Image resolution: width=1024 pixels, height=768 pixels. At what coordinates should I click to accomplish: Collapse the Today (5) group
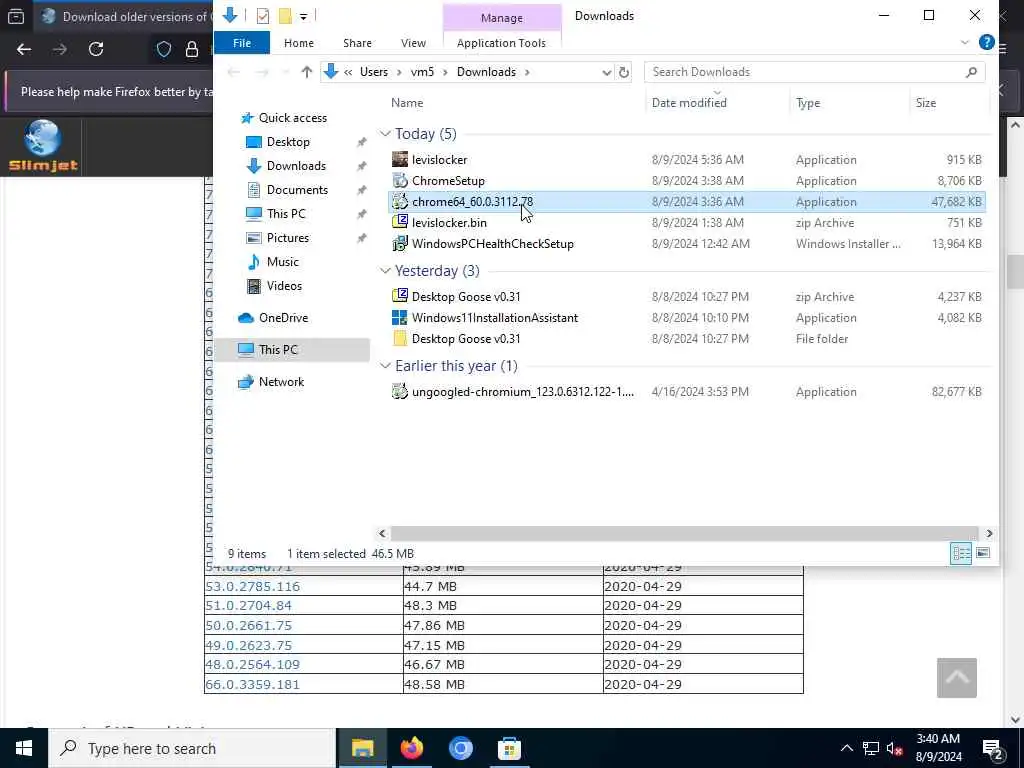pos(385,134)
